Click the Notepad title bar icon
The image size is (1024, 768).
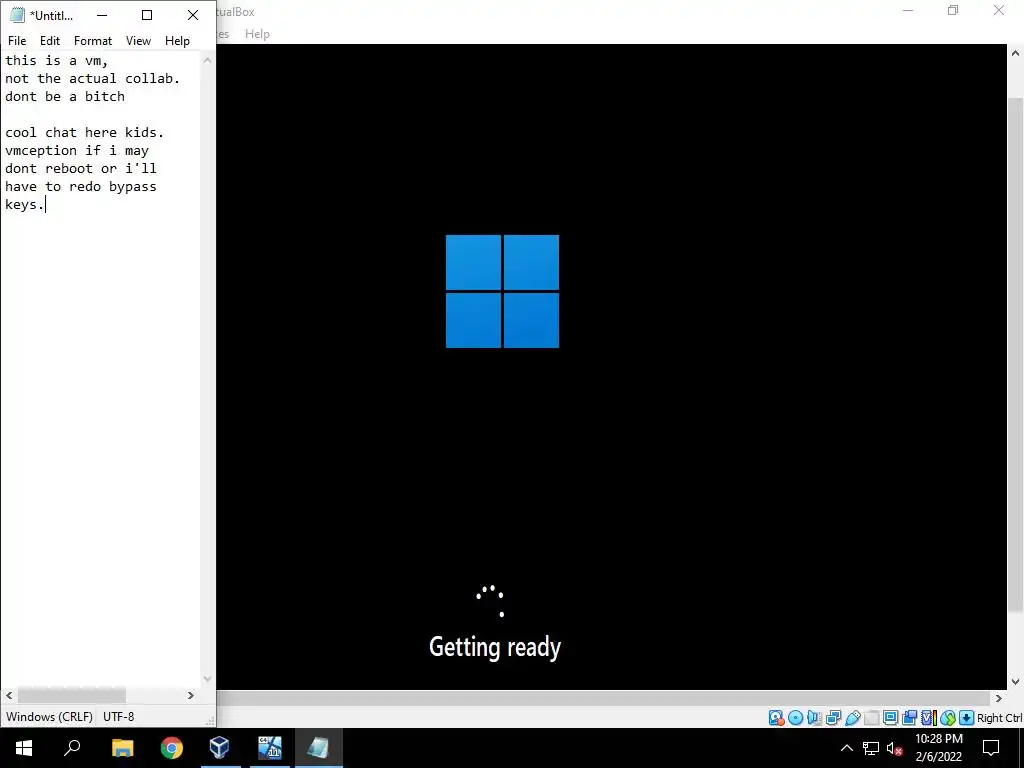coord(18,15)
